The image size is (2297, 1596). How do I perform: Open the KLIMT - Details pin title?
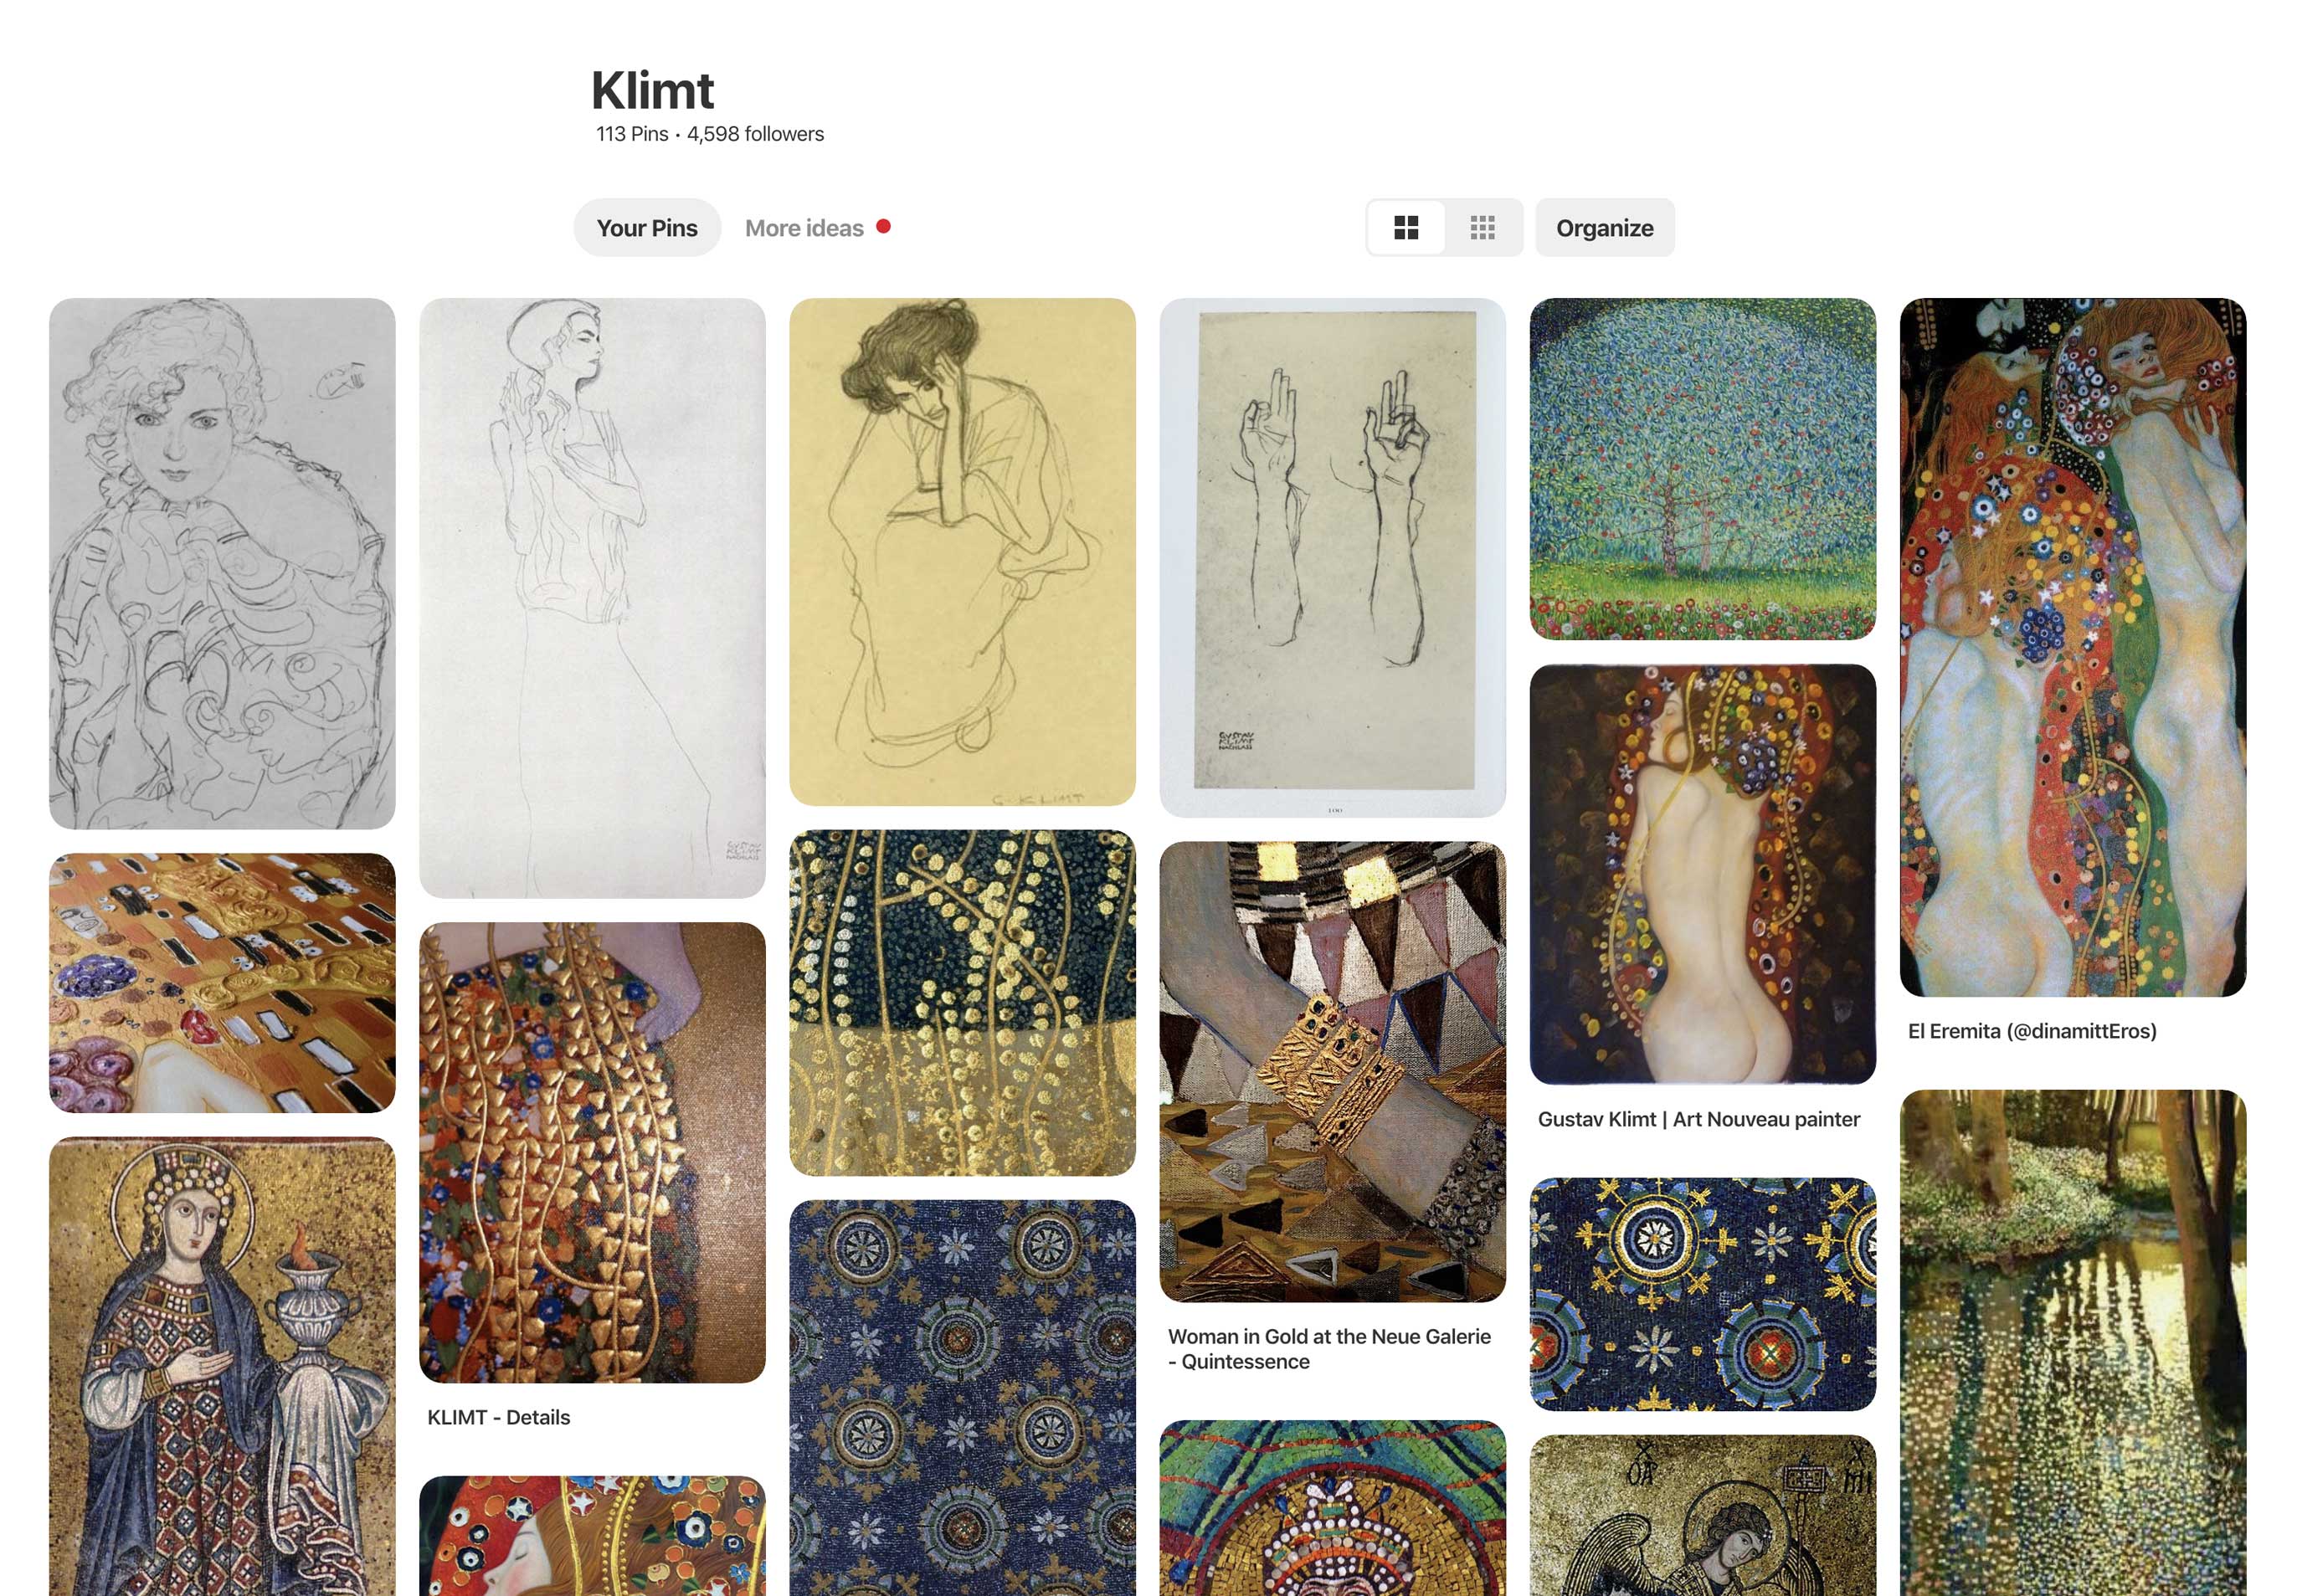pos(498,1417)
